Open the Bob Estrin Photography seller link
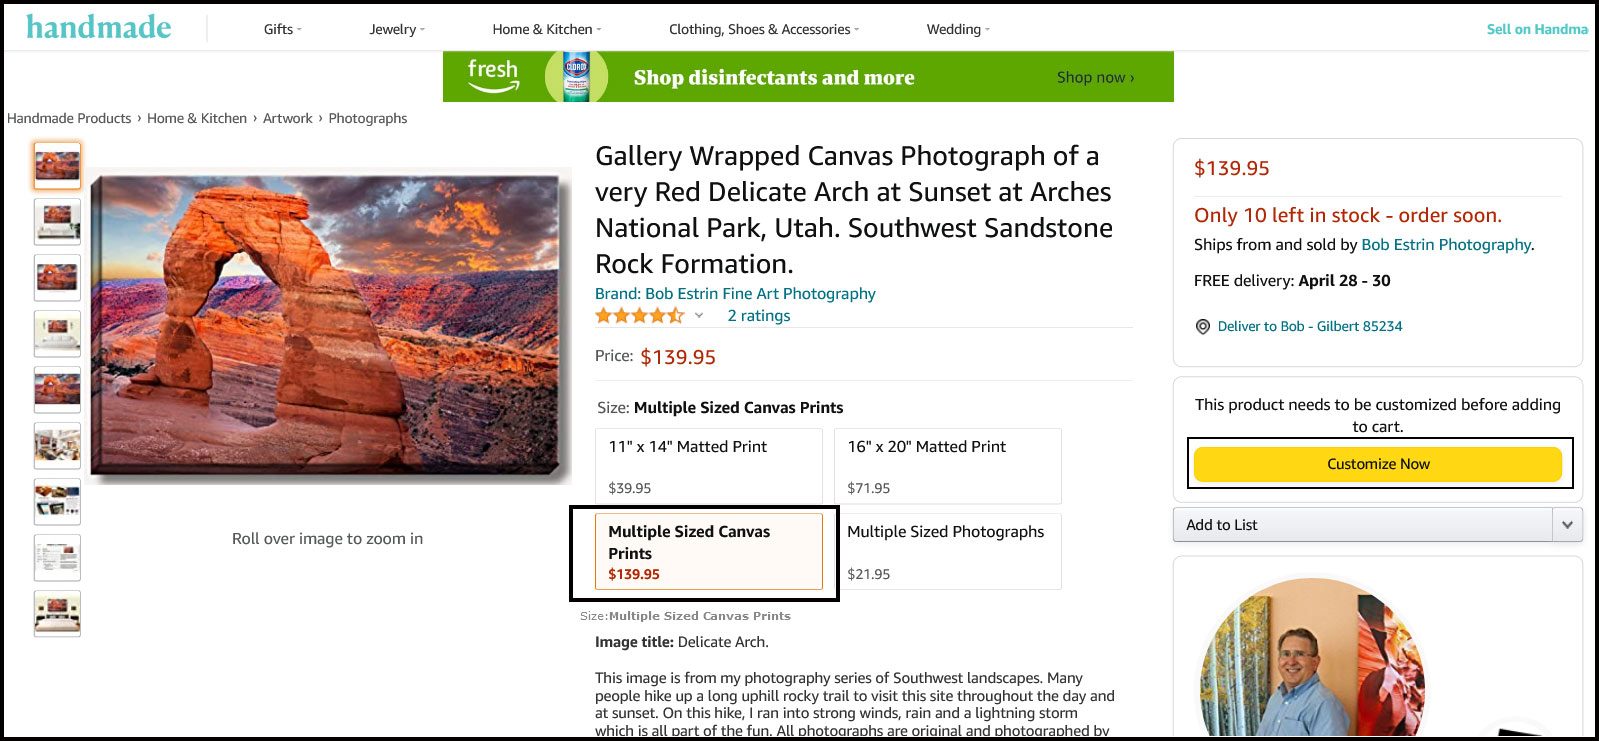 tap(1445, 245)
